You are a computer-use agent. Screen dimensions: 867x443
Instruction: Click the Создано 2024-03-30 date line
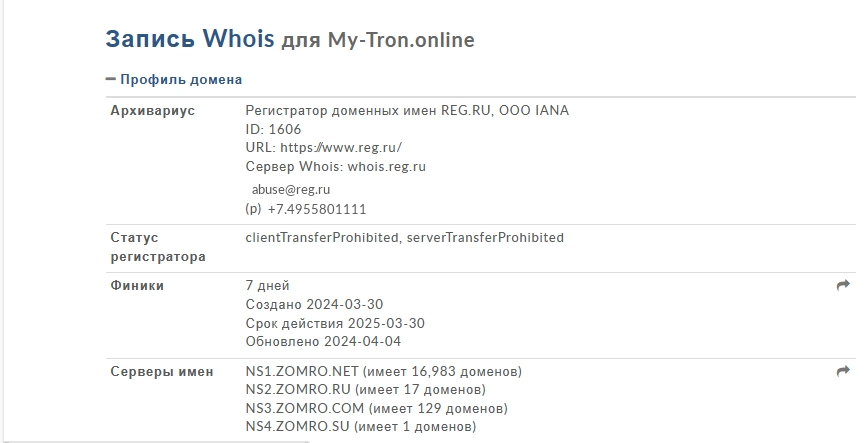314,304
